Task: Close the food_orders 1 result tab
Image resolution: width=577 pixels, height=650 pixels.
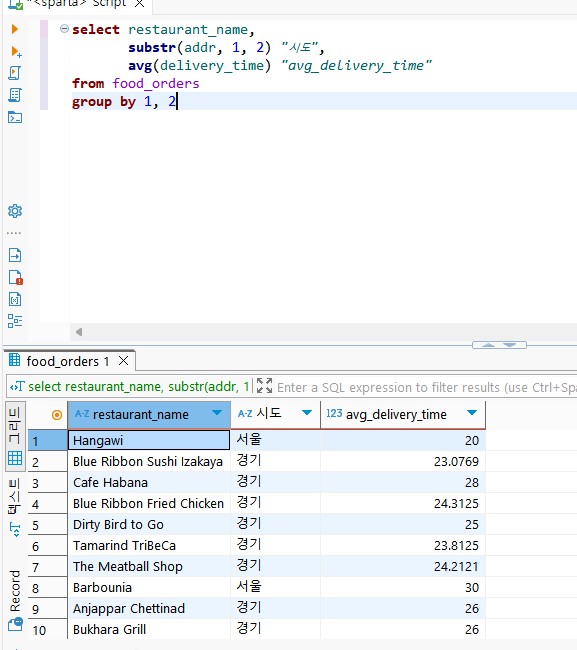Action: click(x=124, y=361)
